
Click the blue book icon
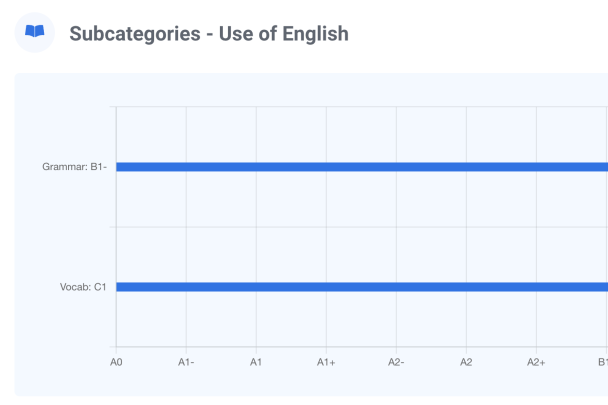pyautogui.click(x=35, y=34)
